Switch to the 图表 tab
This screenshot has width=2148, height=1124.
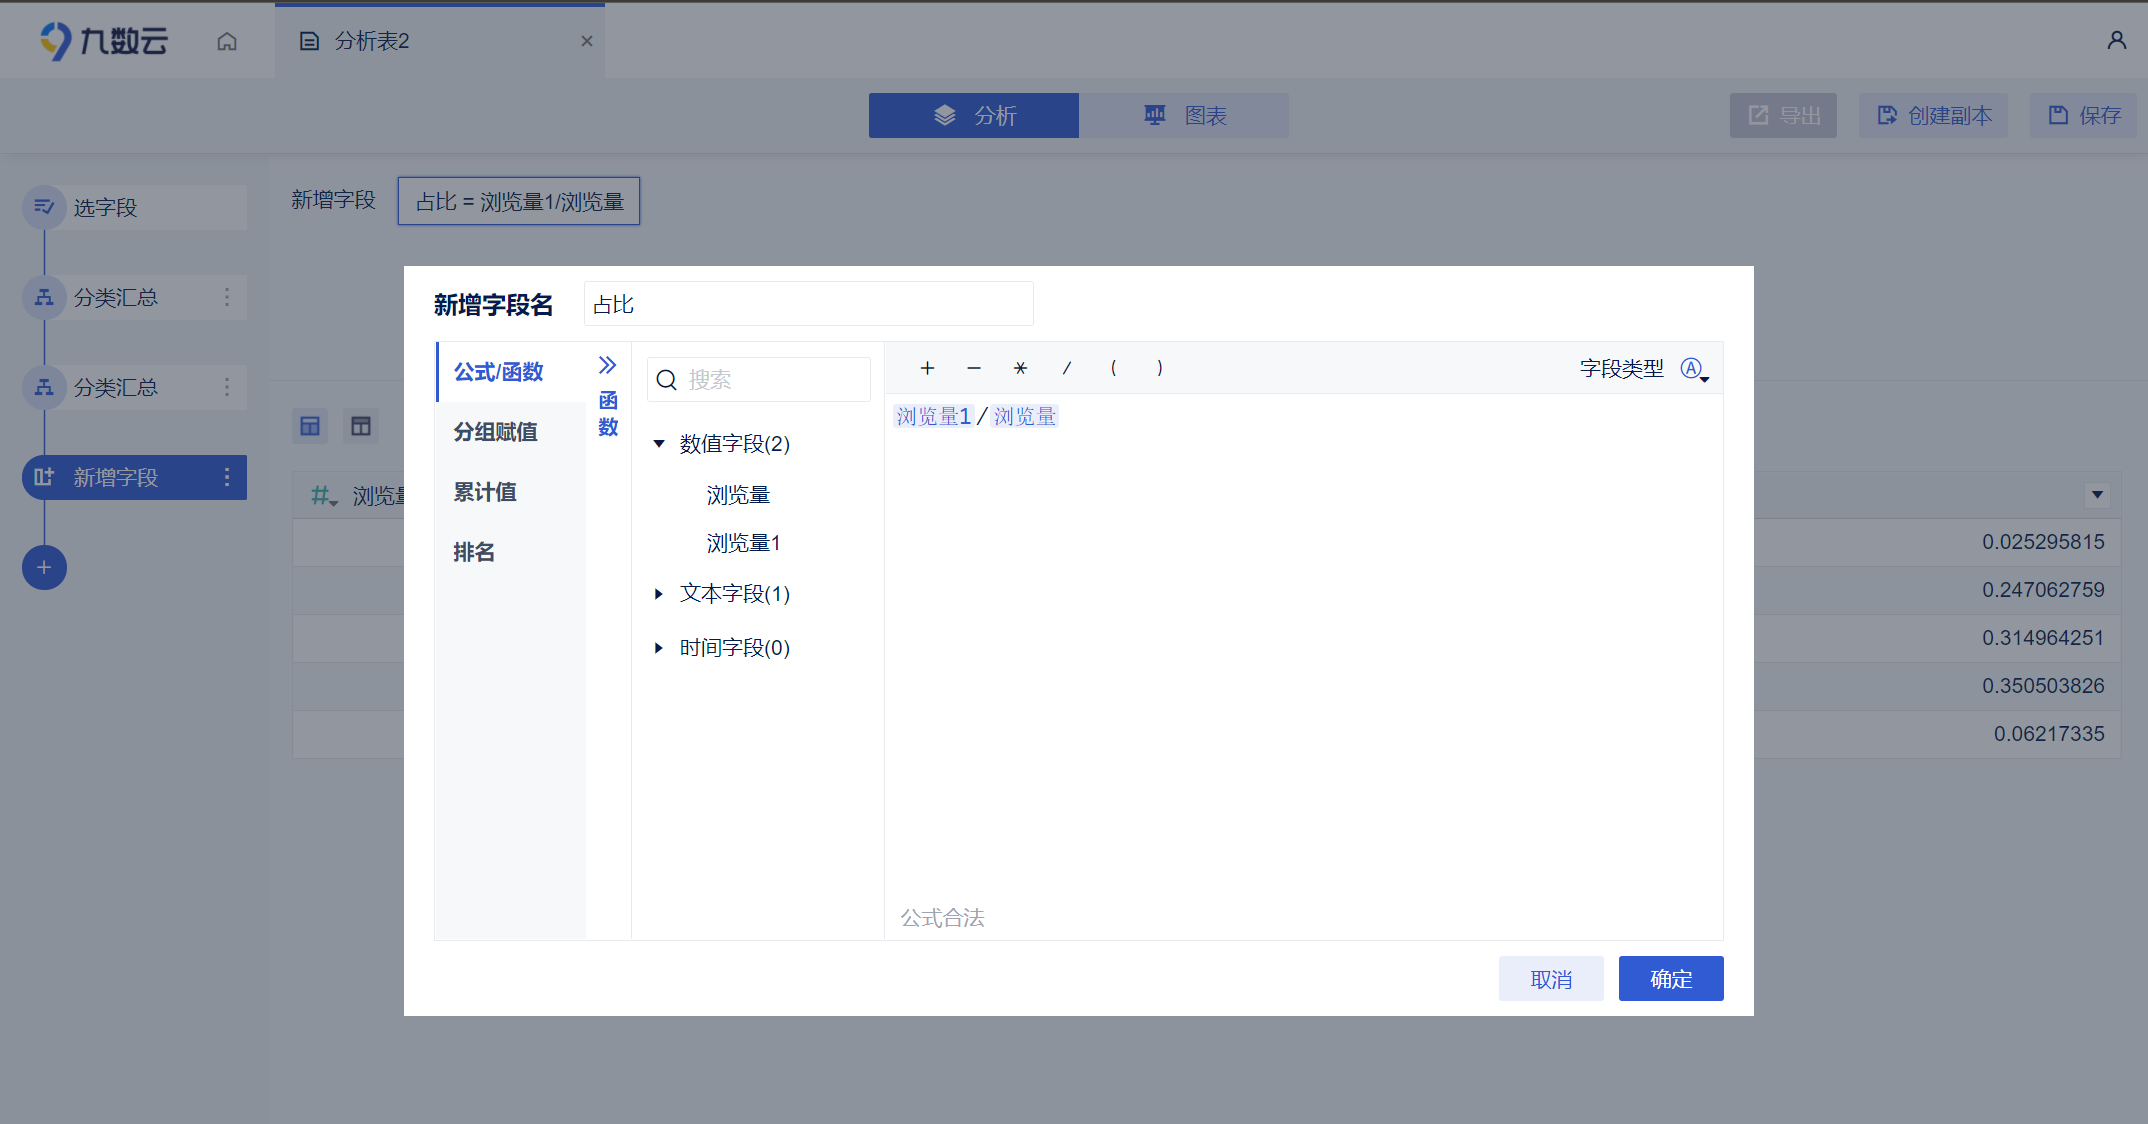tap(1184, 116)
